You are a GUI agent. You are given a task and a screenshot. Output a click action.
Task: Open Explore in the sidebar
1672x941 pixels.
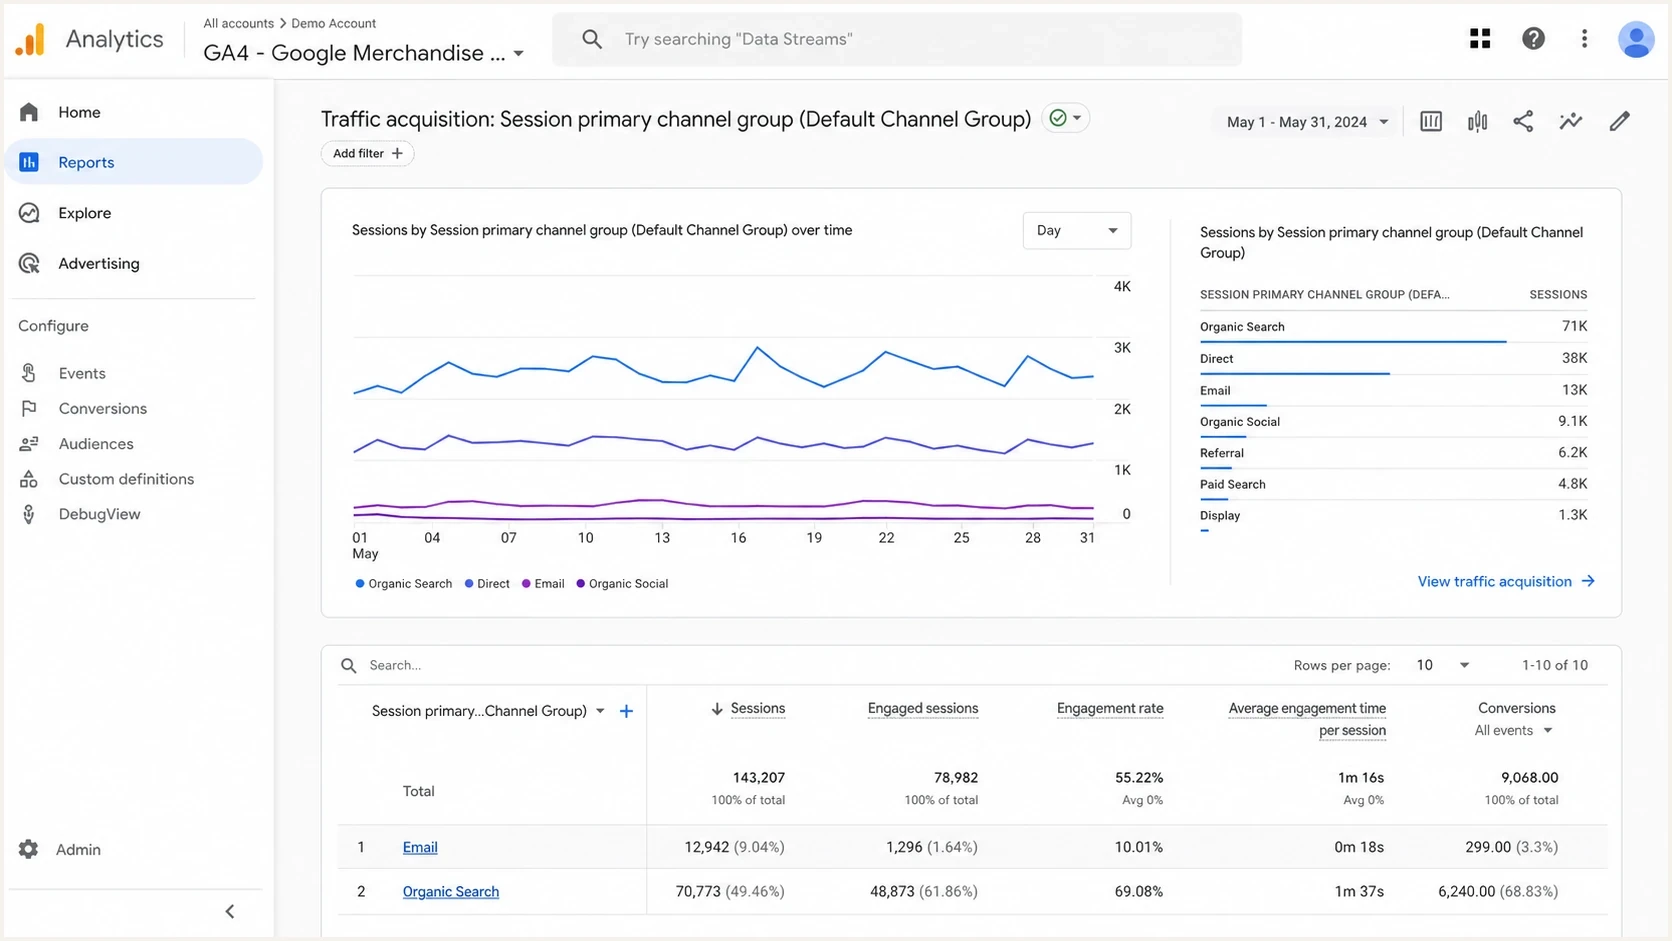pos(134,213)
